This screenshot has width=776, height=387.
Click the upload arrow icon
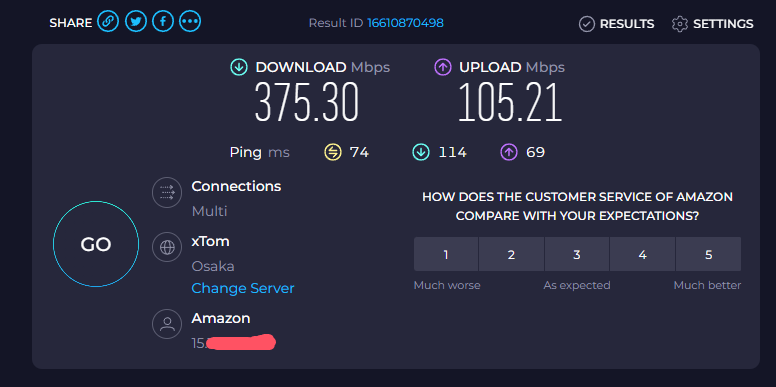coord(443,67)
